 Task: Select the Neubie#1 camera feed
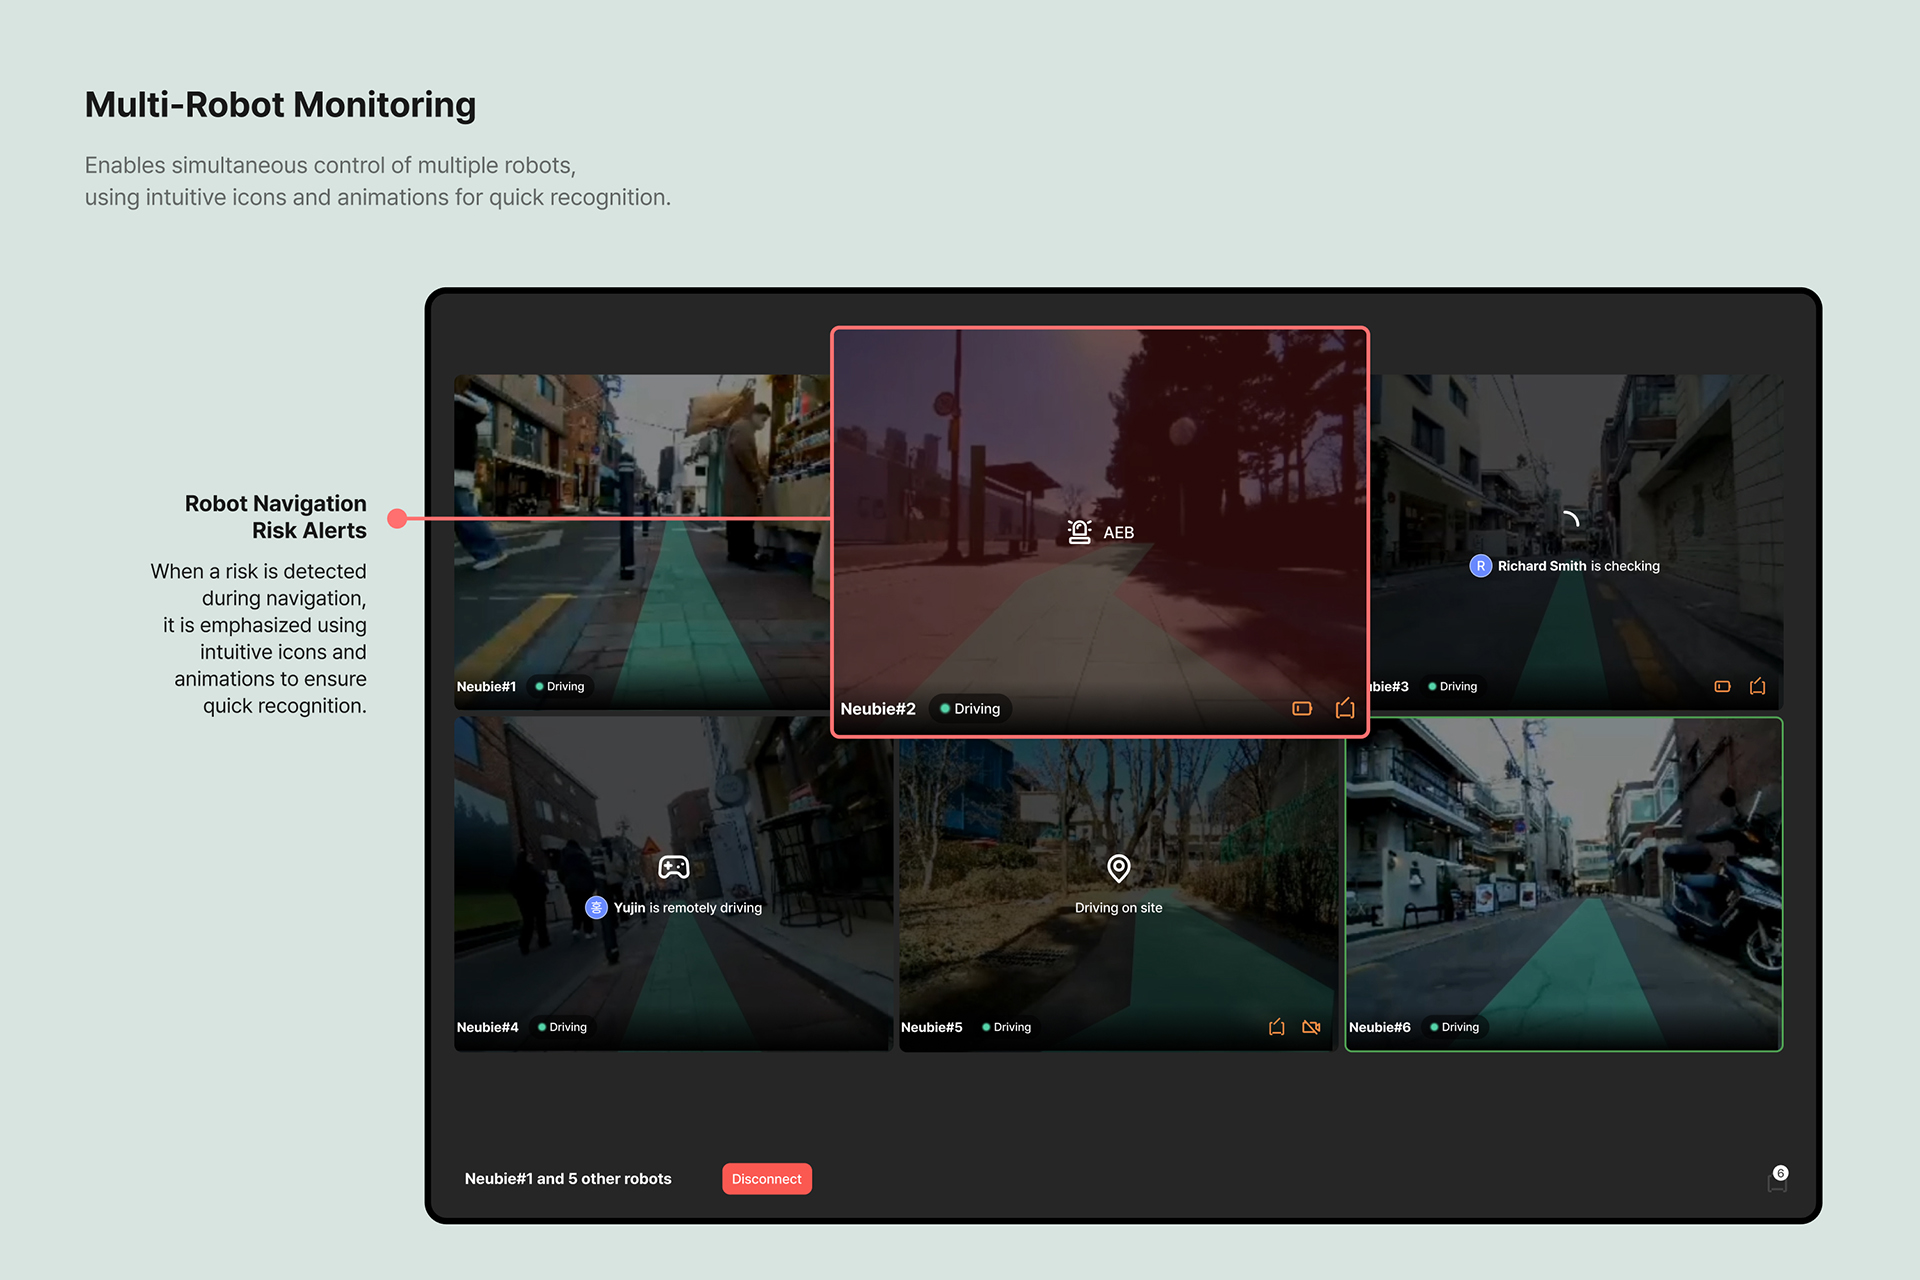pos(642,542)
